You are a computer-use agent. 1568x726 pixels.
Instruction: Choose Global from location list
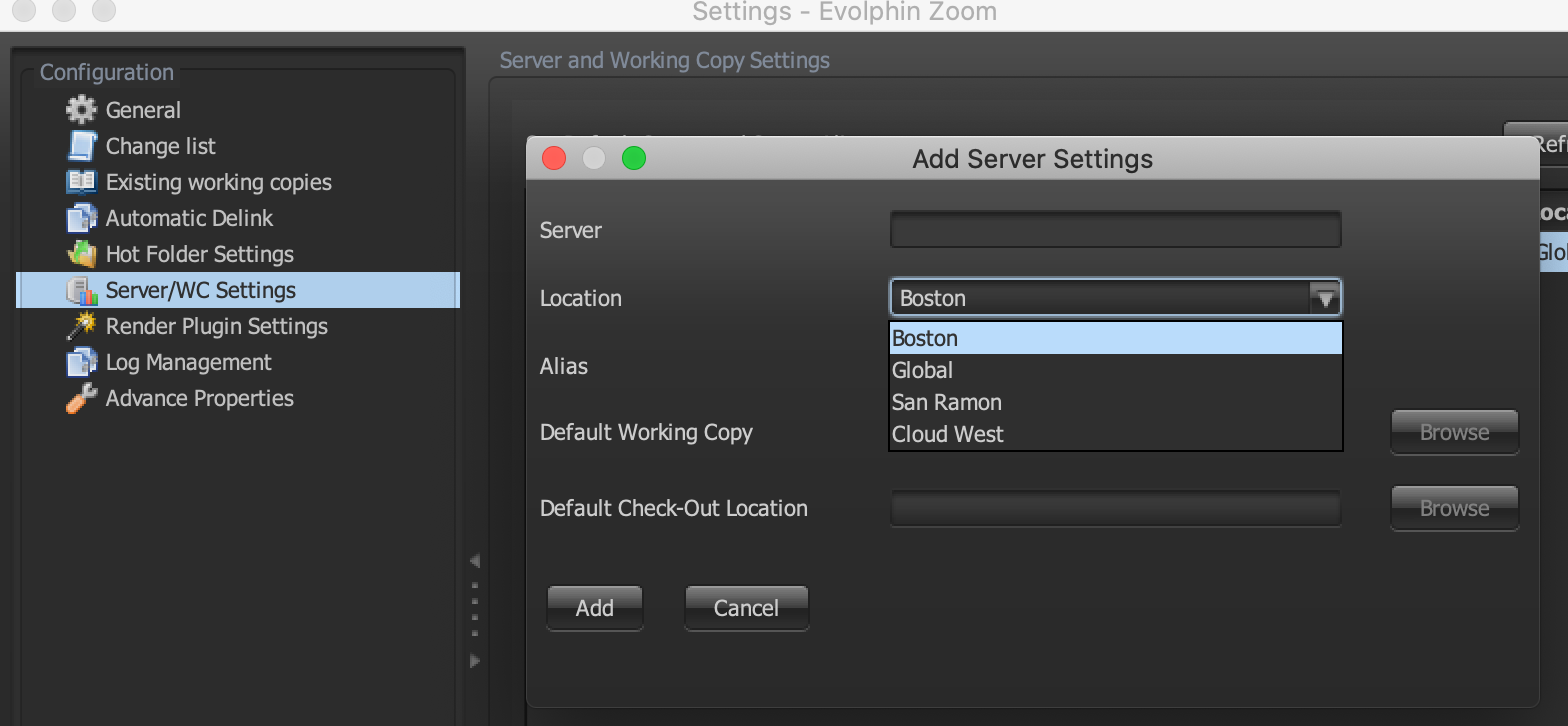coord(1115,370)
